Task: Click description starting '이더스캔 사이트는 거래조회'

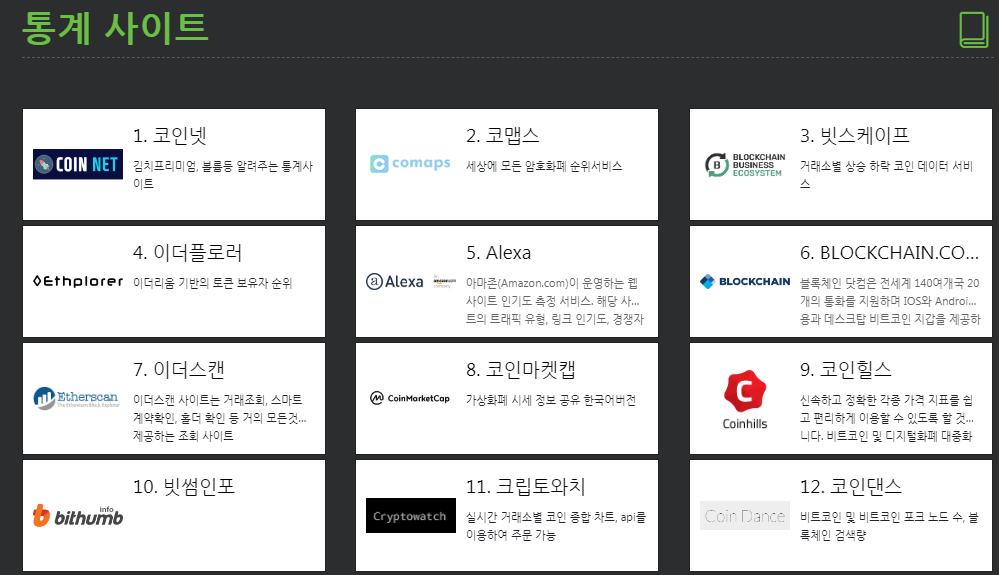Action: (x=219, y=418)
